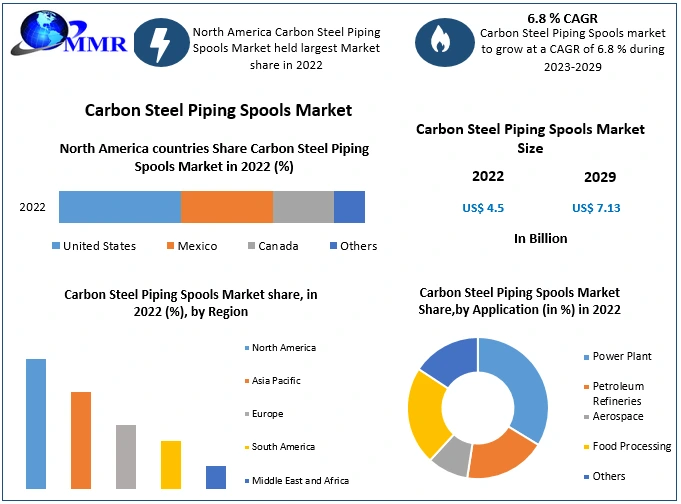Select the United States segment of 2022 bar
Image resolution: width=681 pixels, height=504 pixels.
pos(119,207)
